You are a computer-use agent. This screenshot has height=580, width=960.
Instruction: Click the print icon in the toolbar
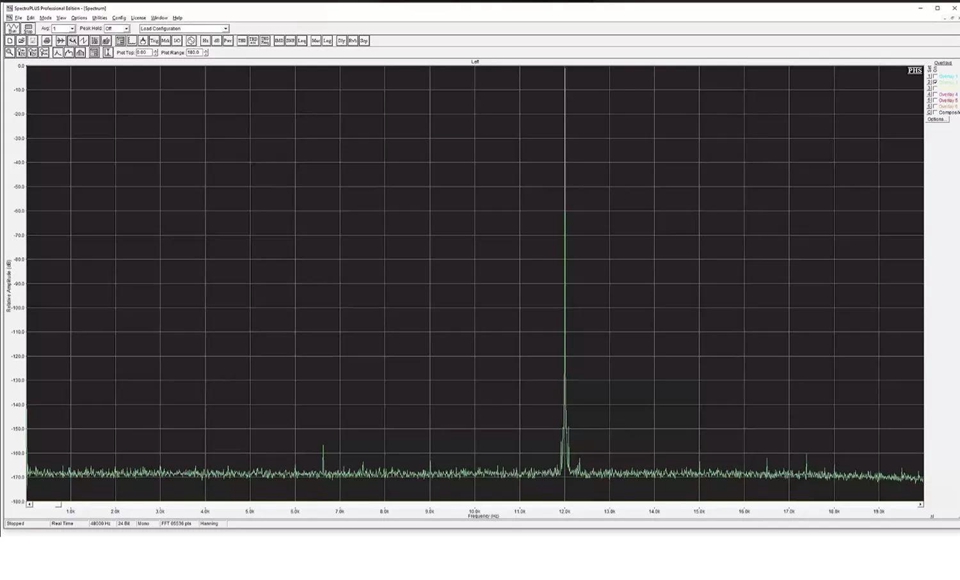pyautogui.click(x=46, y=41)
